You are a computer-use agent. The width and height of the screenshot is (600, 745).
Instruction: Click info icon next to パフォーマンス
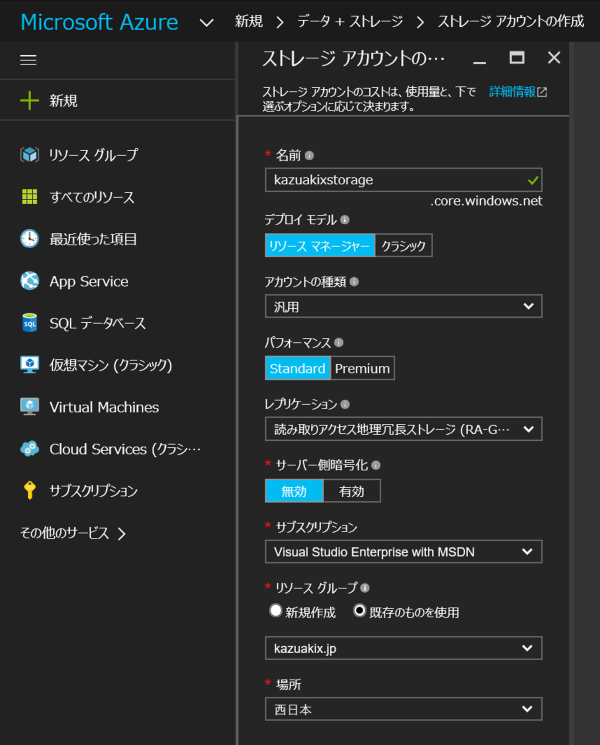point(339,343)
